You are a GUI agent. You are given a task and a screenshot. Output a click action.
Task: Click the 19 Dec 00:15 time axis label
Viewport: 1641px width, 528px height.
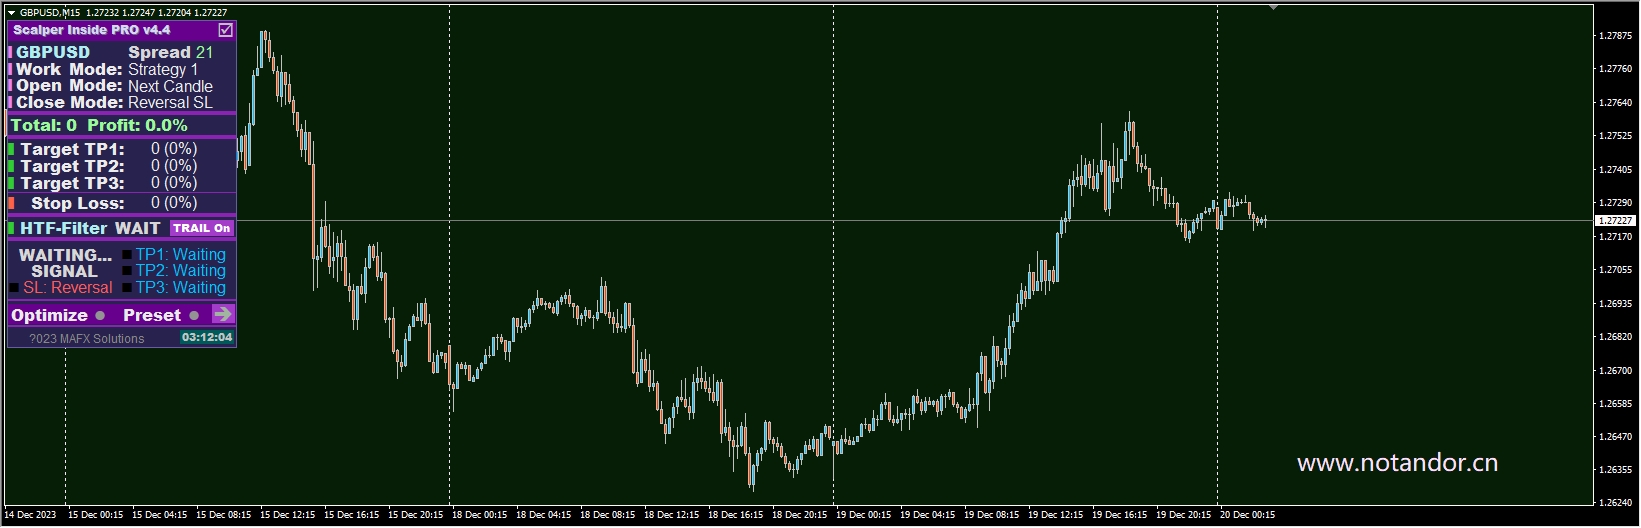[864, 515]
